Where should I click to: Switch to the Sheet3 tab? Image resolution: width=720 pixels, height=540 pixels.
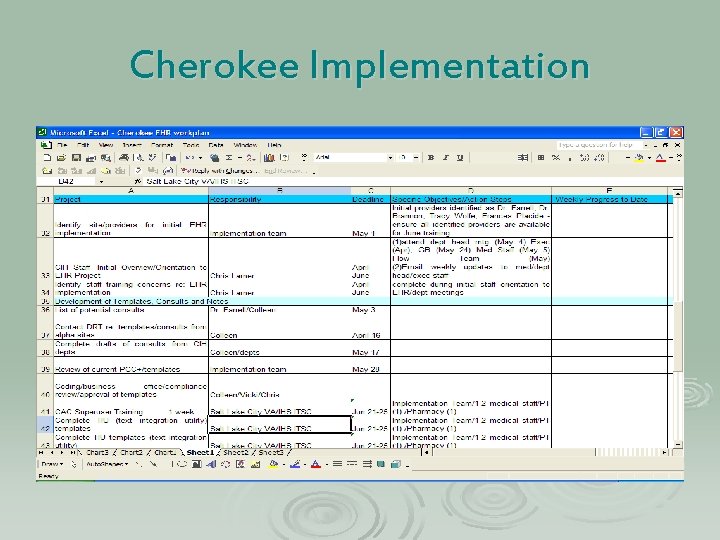coord(270,453)
